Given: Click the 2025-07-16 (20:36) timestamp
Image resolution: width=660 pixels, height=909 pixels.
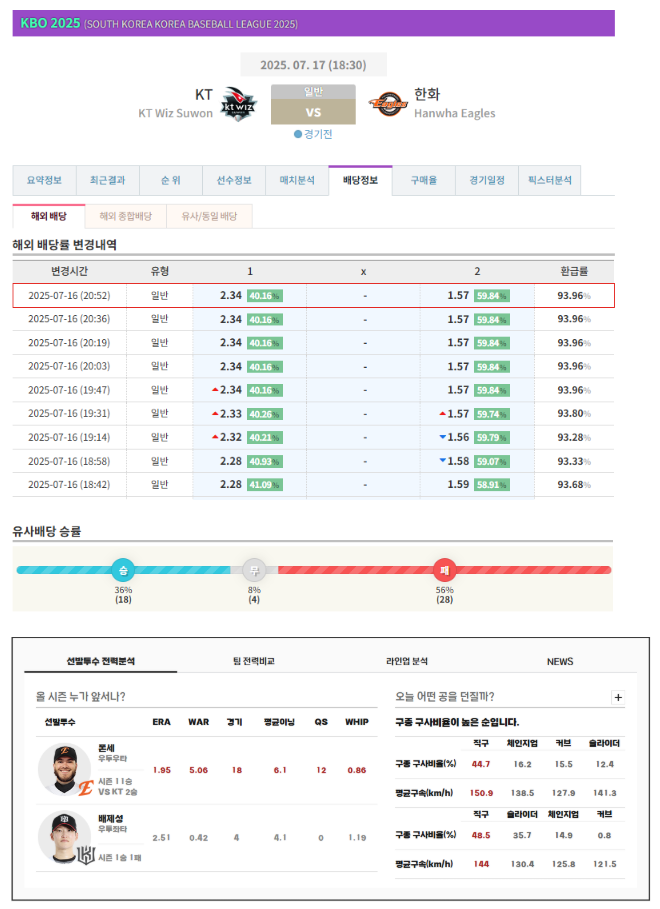Looking at the screenshot, I should click(69, 319).
